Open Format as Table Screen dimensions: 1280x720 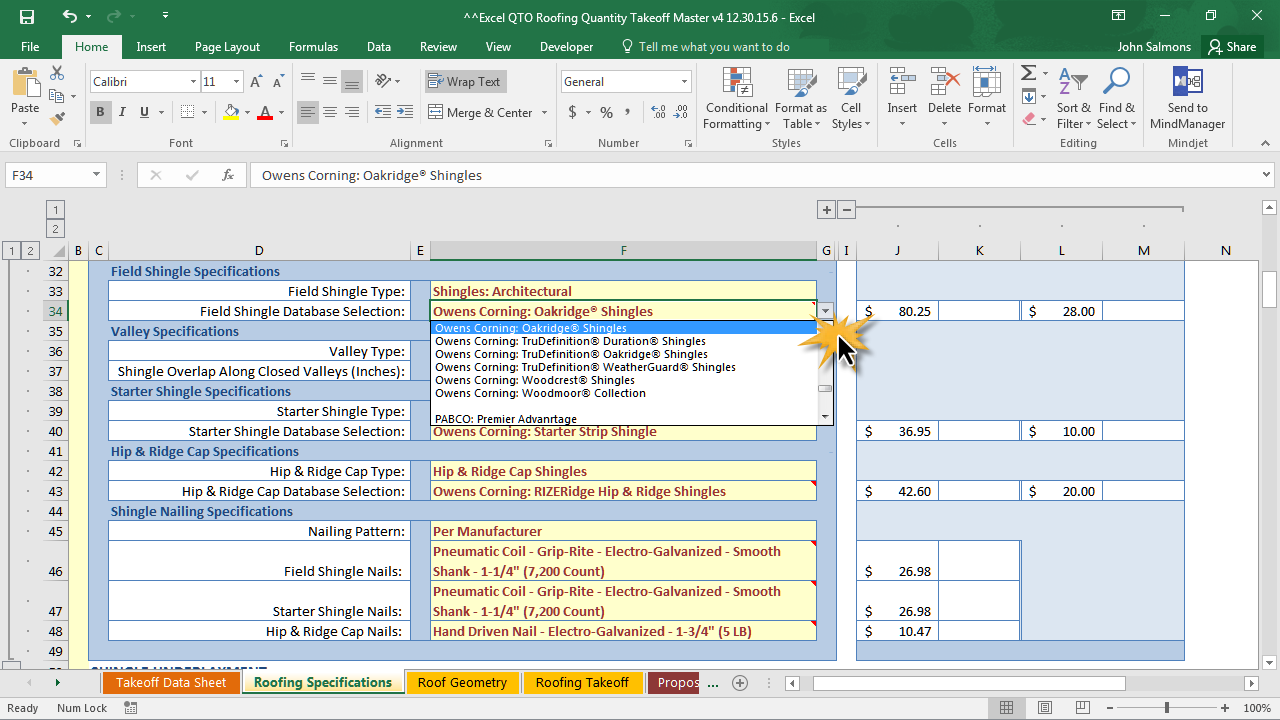[800, 98]
